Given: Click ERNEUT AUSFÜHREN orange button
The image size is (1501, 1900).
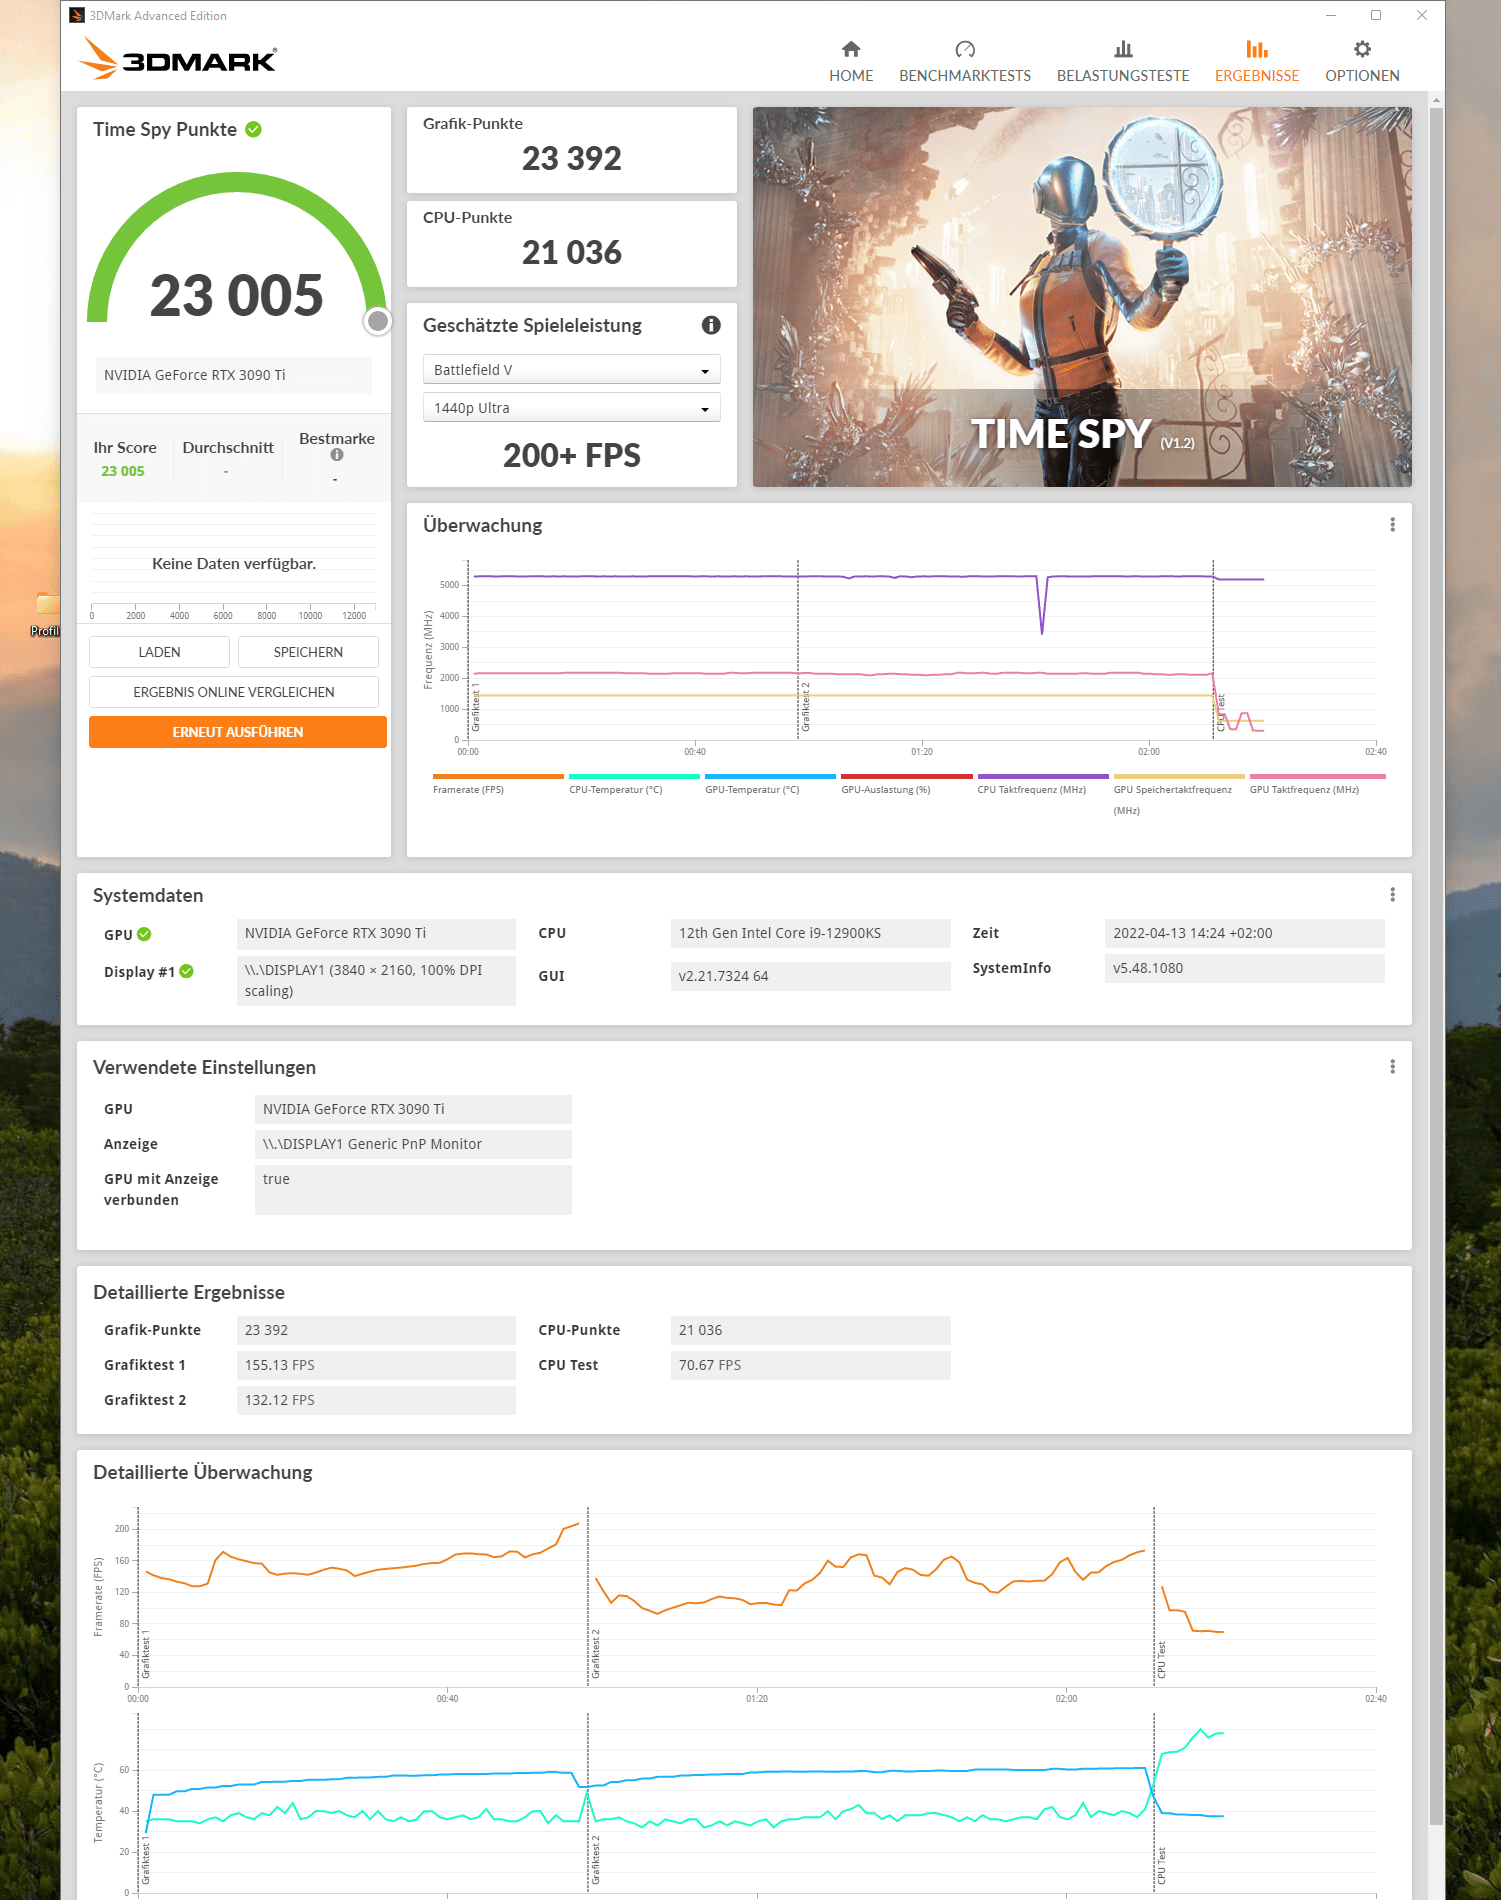Looking at the screenshot, I should (x=238, y=732).
